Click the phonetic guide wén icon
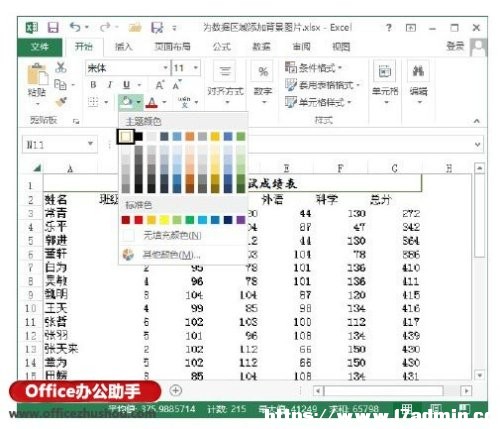 point(184,102)
